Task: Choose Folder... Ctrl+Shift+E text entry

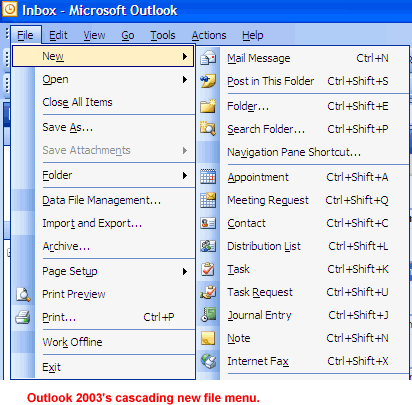Action: point(303,106)
